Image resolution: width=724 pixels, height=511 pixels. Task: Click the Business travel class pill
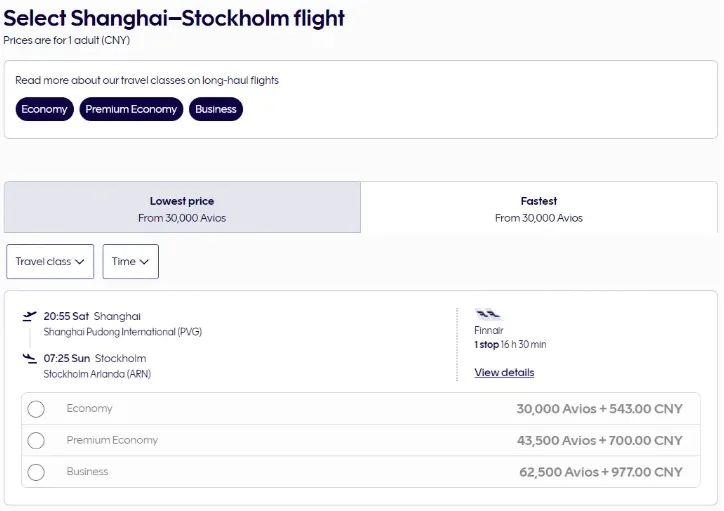(x=216, y=109)
